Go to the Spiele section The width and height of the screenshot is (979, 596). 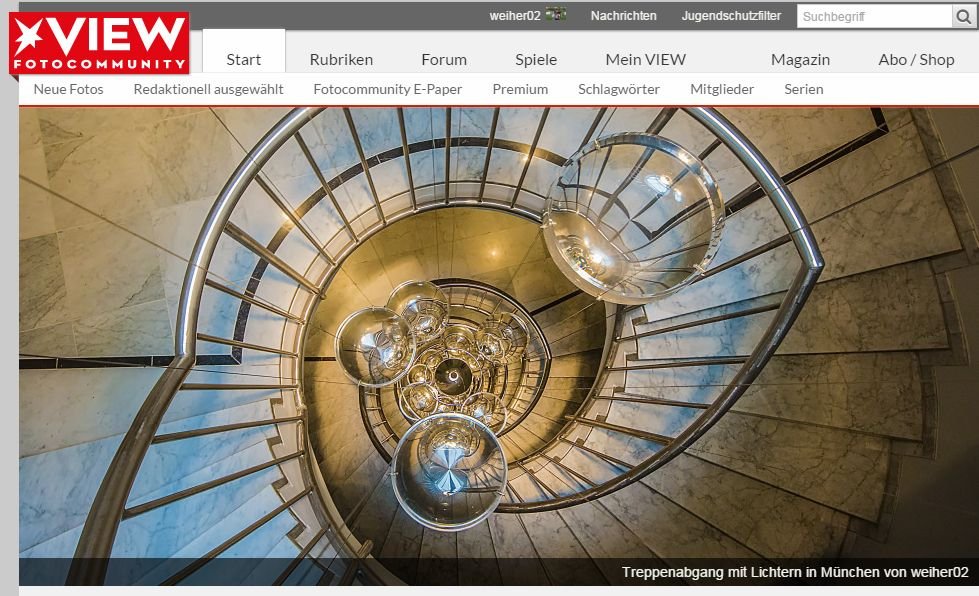[536, 59]
